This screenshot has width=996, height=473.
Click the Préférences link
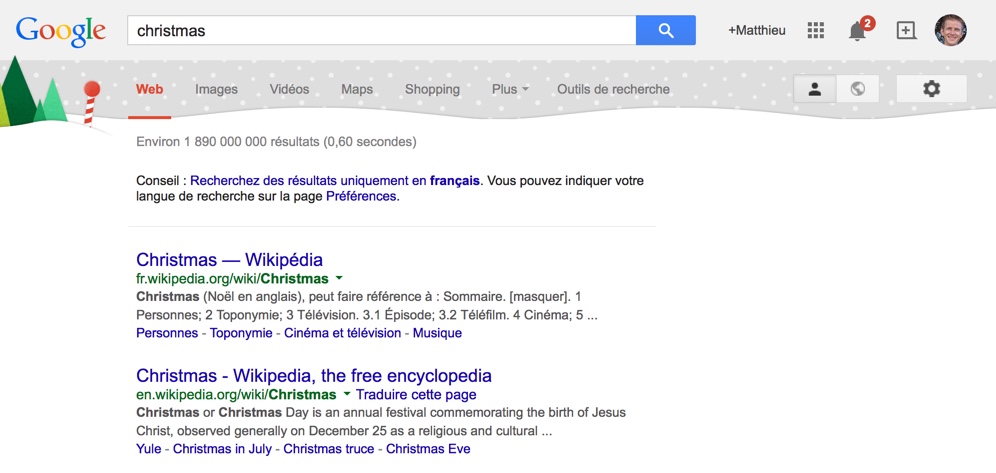click(x=361, y=196)
